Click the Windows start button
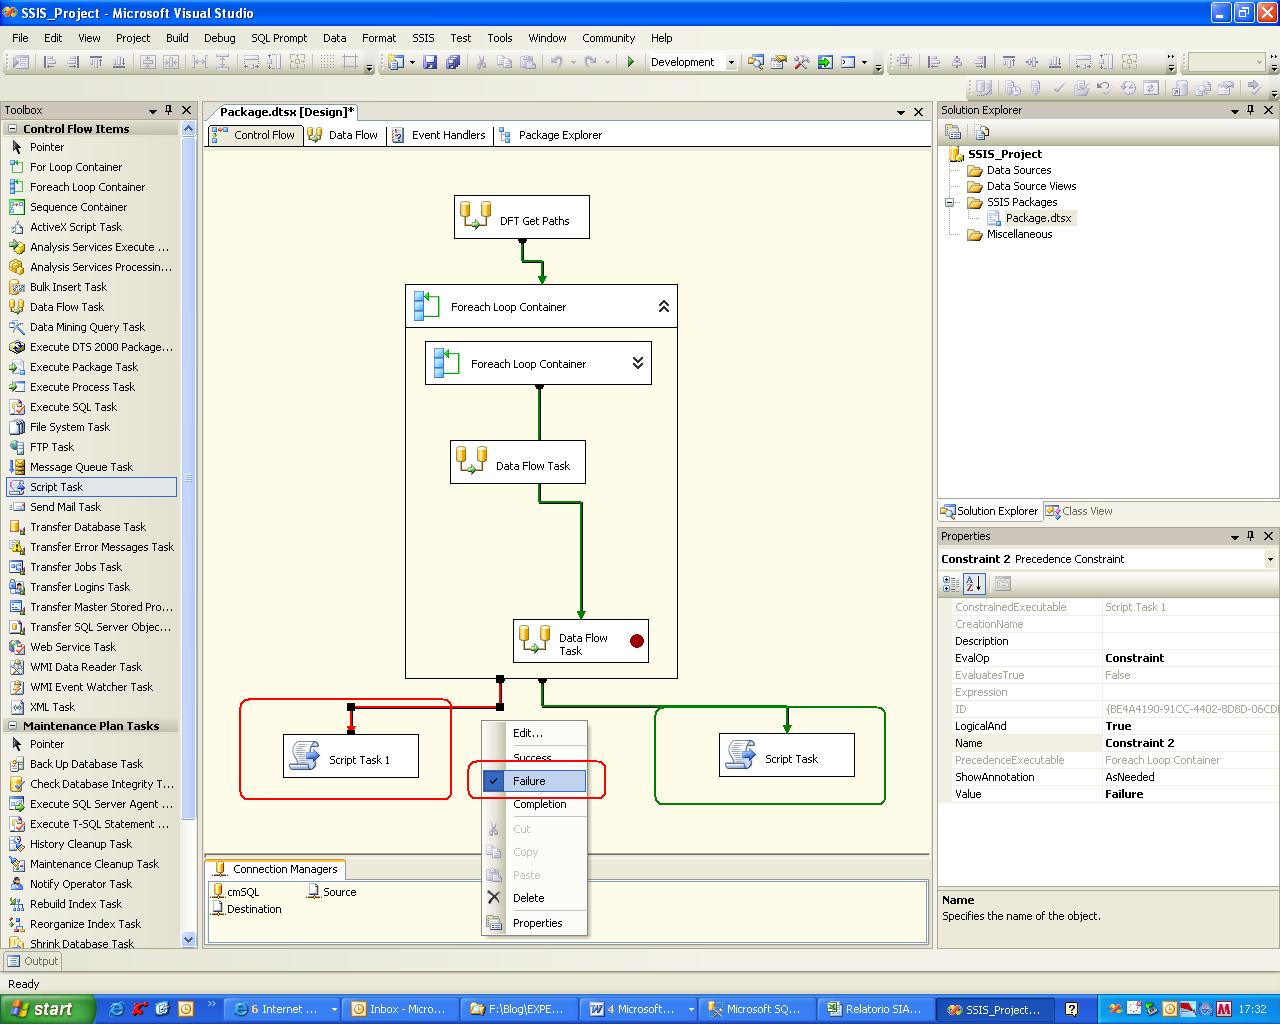Screen dimensions: 1280x1024 click(x=47, y=1009)
